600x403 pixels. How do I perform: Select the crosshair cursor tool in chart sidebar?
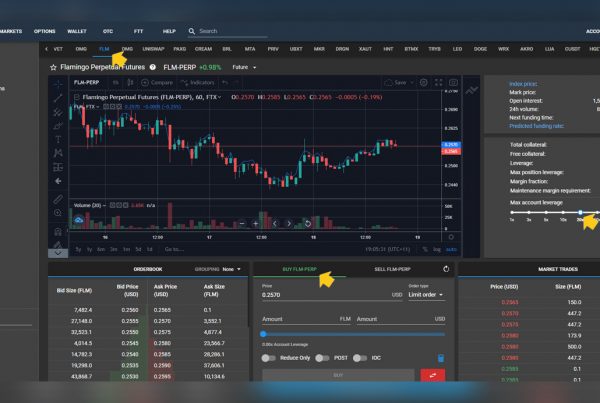[x=58, y=84]
